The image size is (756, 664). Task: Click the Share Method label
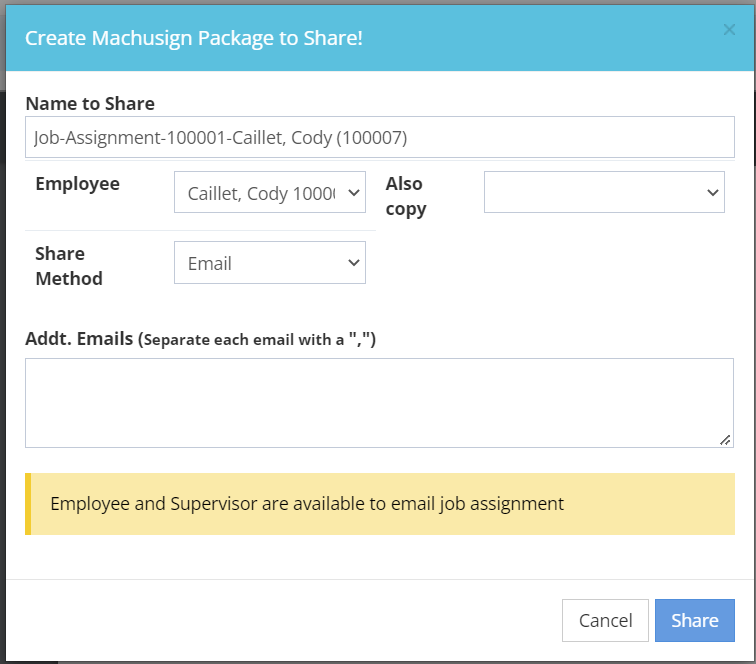69,266
